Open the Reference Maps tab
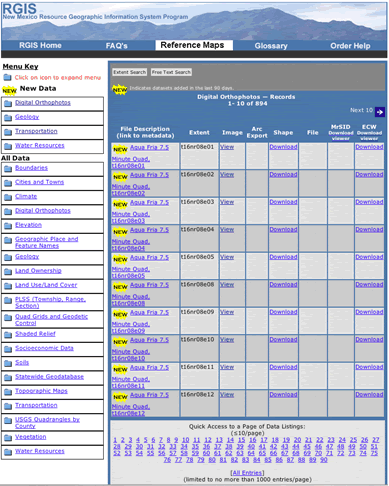Image resolution: width=389 pixels, height=486 pixels. [194, 45]
